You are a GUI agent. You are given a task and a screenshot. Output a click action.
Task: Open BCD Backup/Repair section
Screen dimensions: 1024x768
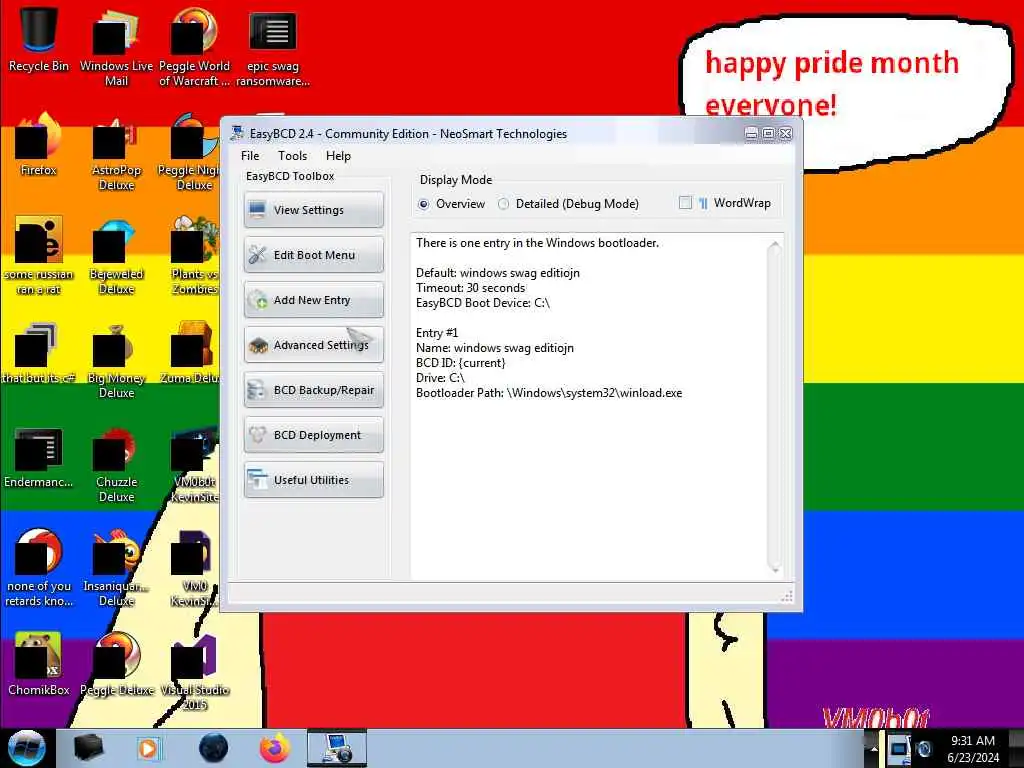[x=313, y=390]
